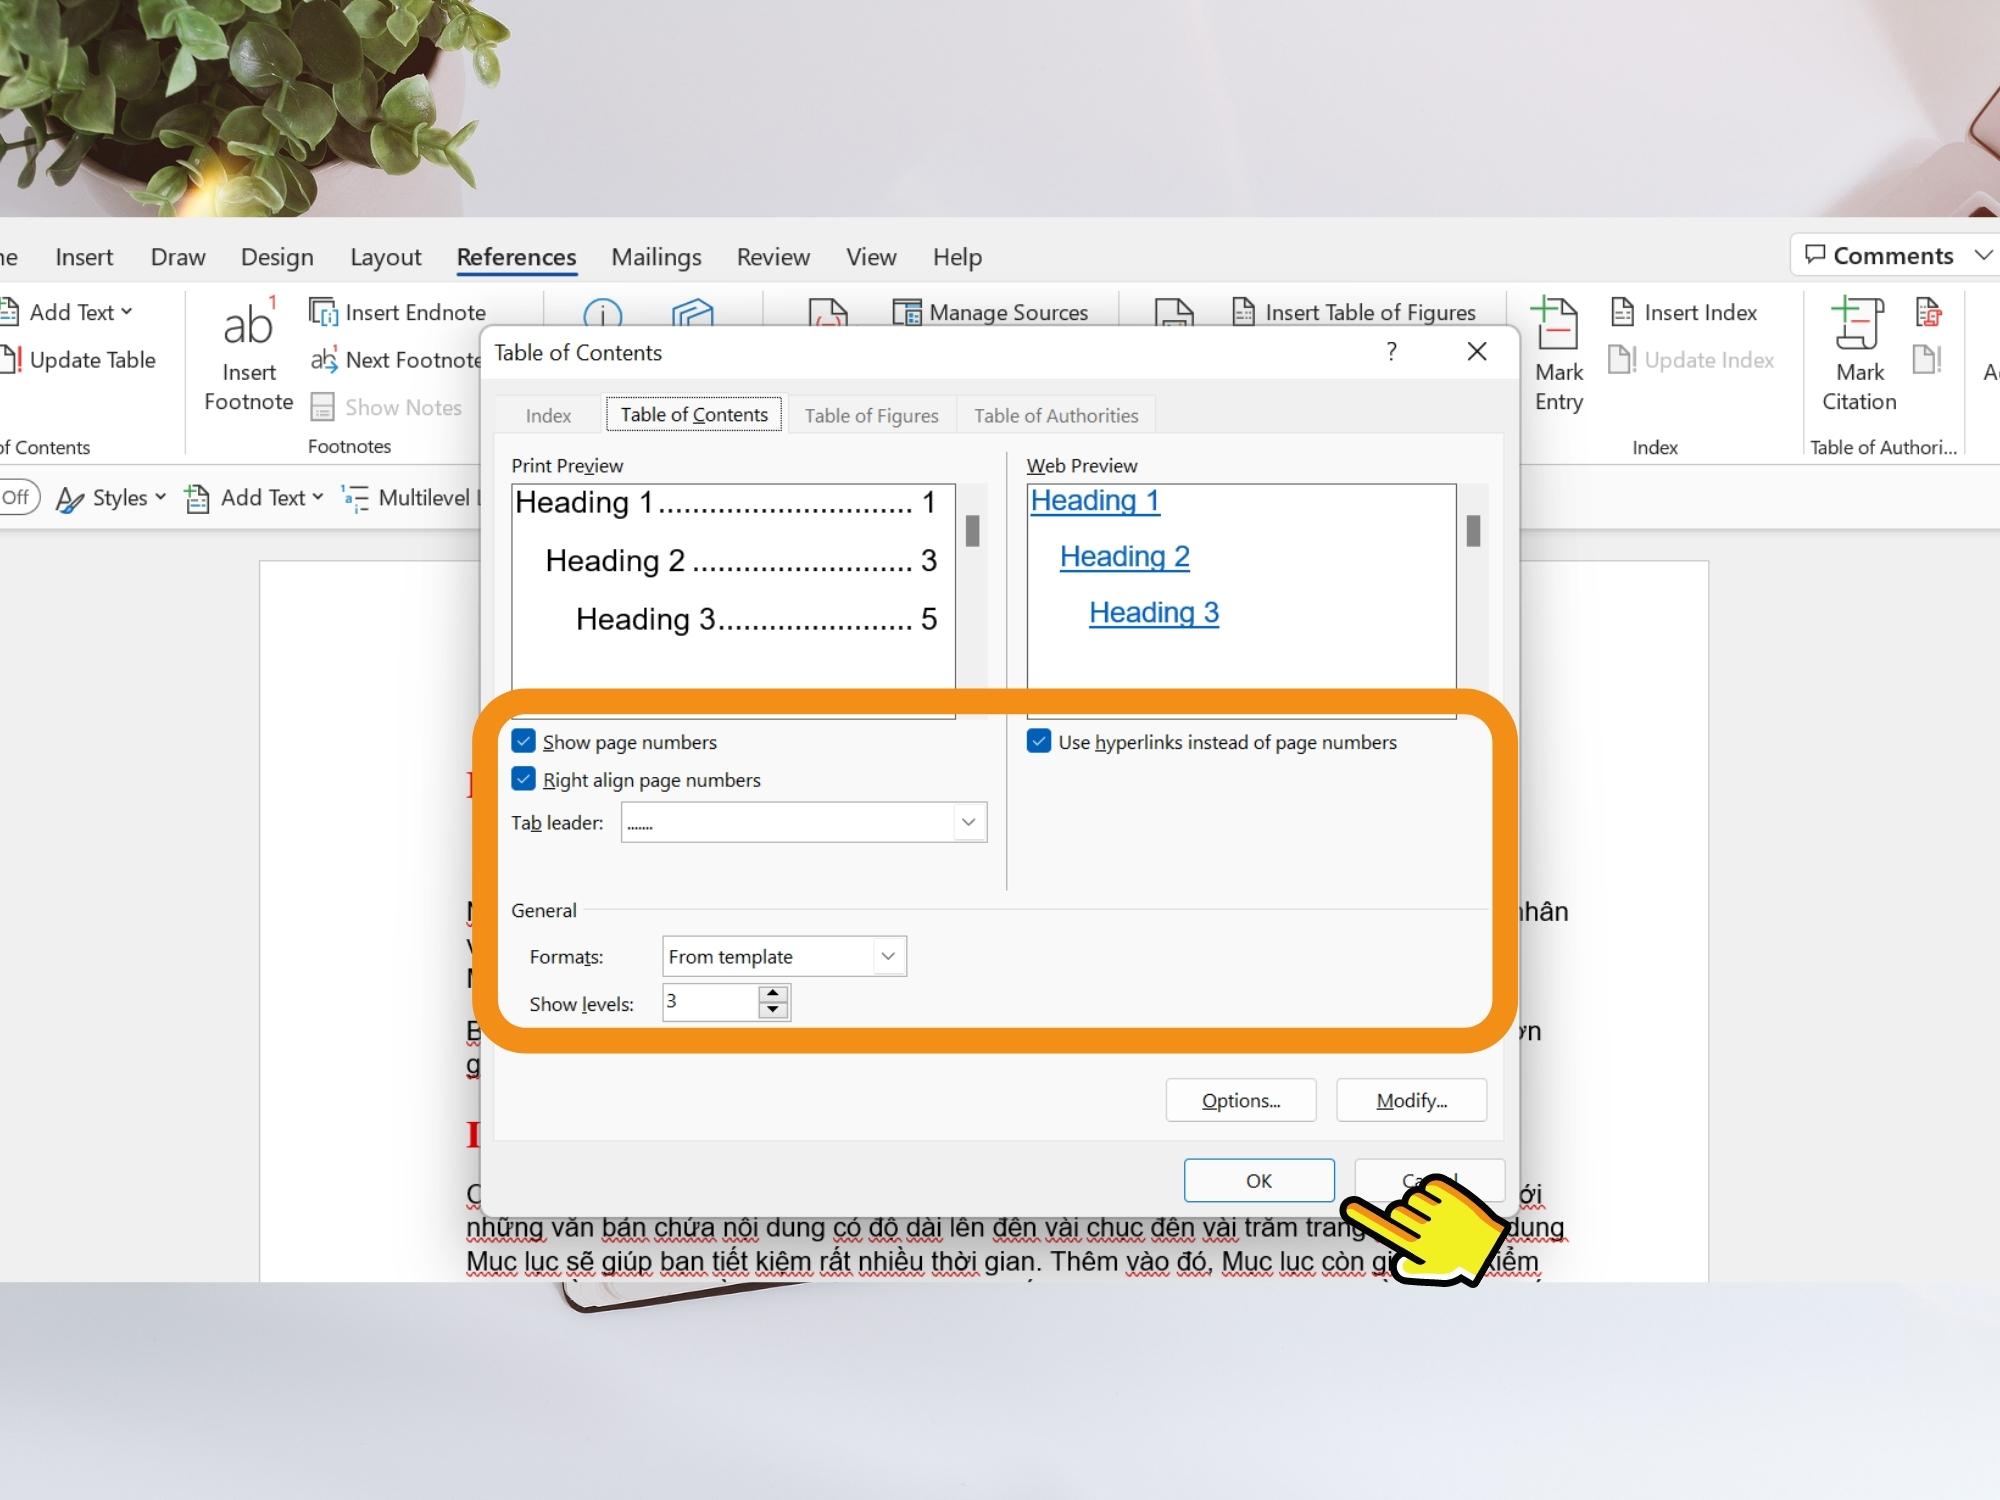Click Heading 2 link in Web Preview
The width and height of the screenshot is (2000, 1500).
pyautogui.click(x=1125, y=556)
